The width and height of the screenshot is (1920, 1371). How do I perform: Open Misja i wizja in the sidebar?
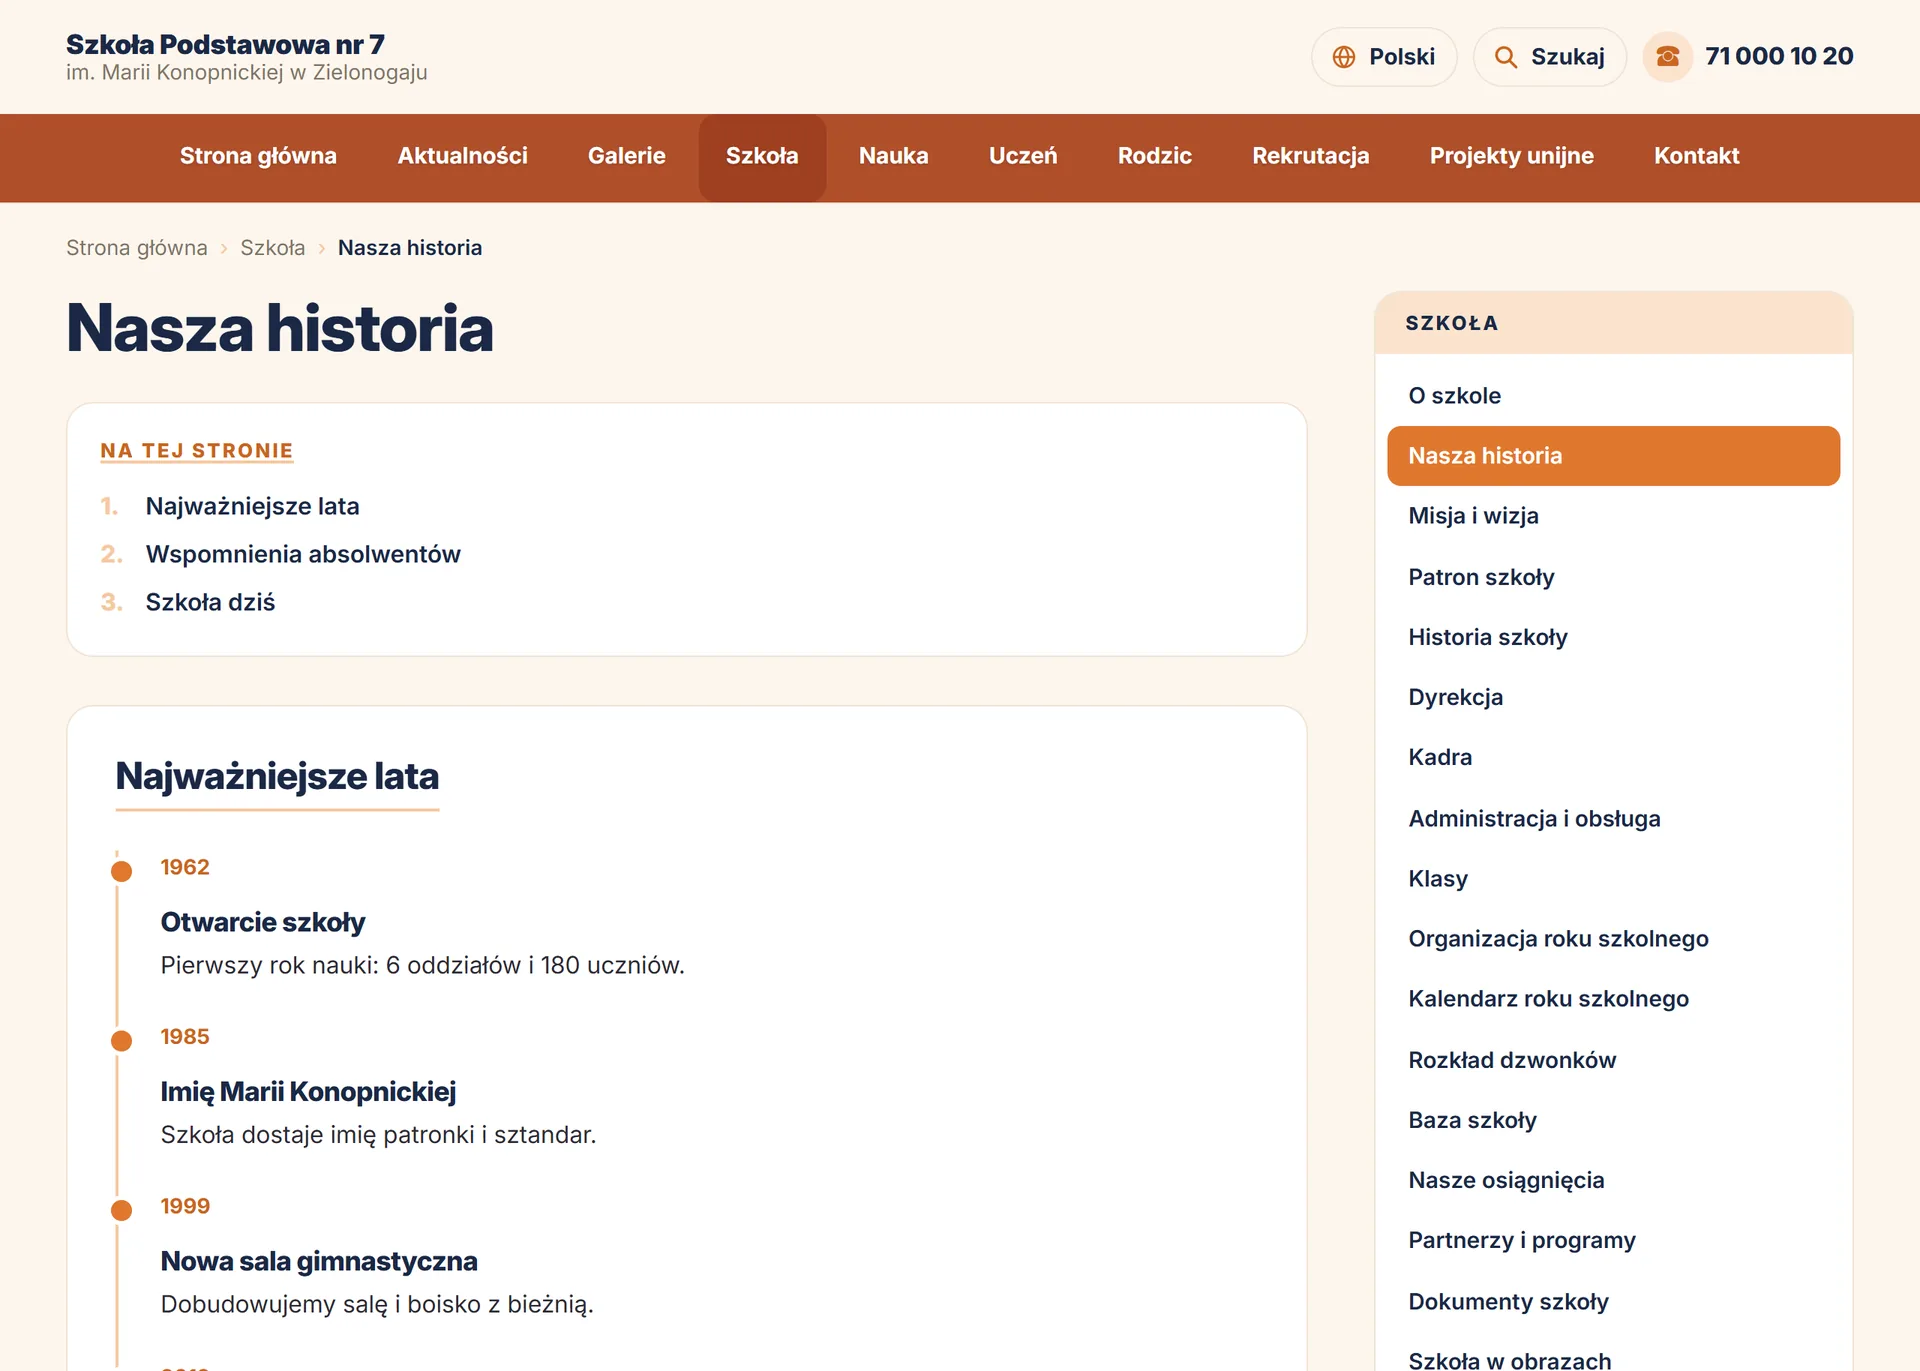coord(1613,516)
